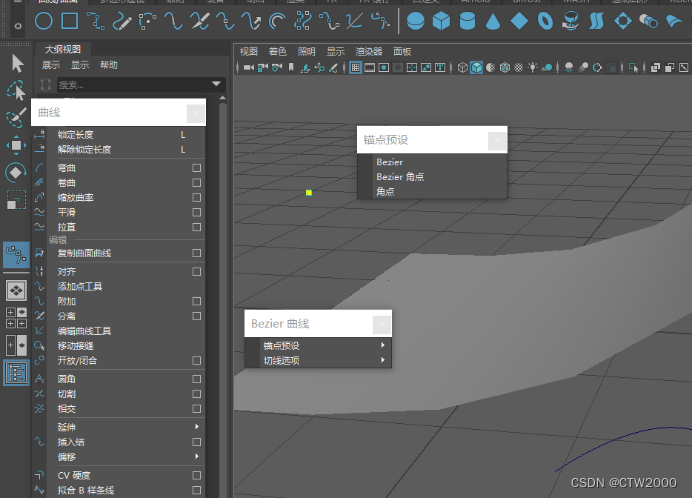This screenshot has height=498, width=693.
Task: Create a NURBS plane diamond icon
Action: coord(519,21)
